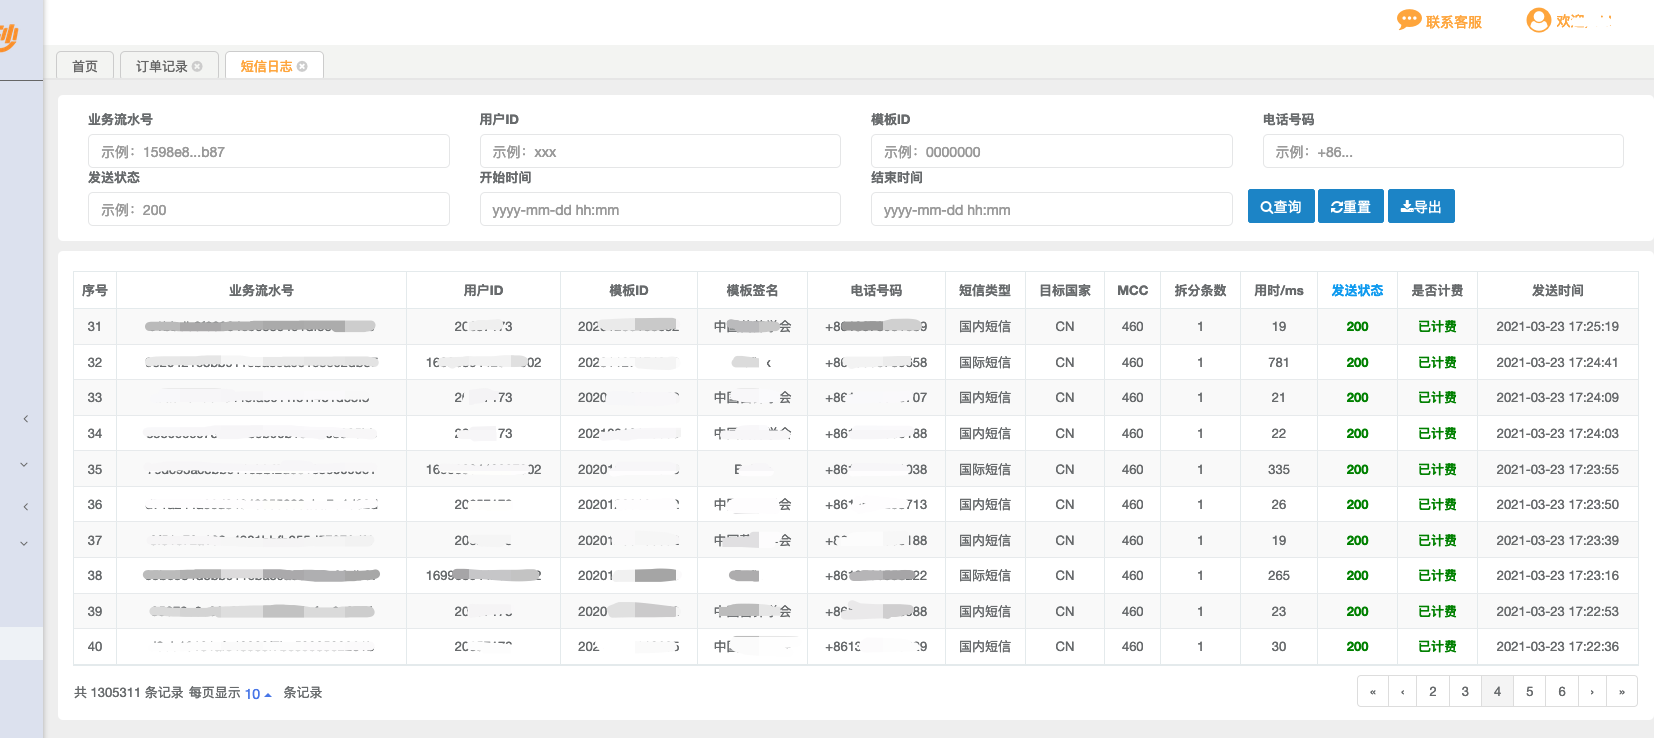This screenshot has height=738, width=1654.
Task: Click the 781 duration value in row 32
Action: pos(1279,362)
